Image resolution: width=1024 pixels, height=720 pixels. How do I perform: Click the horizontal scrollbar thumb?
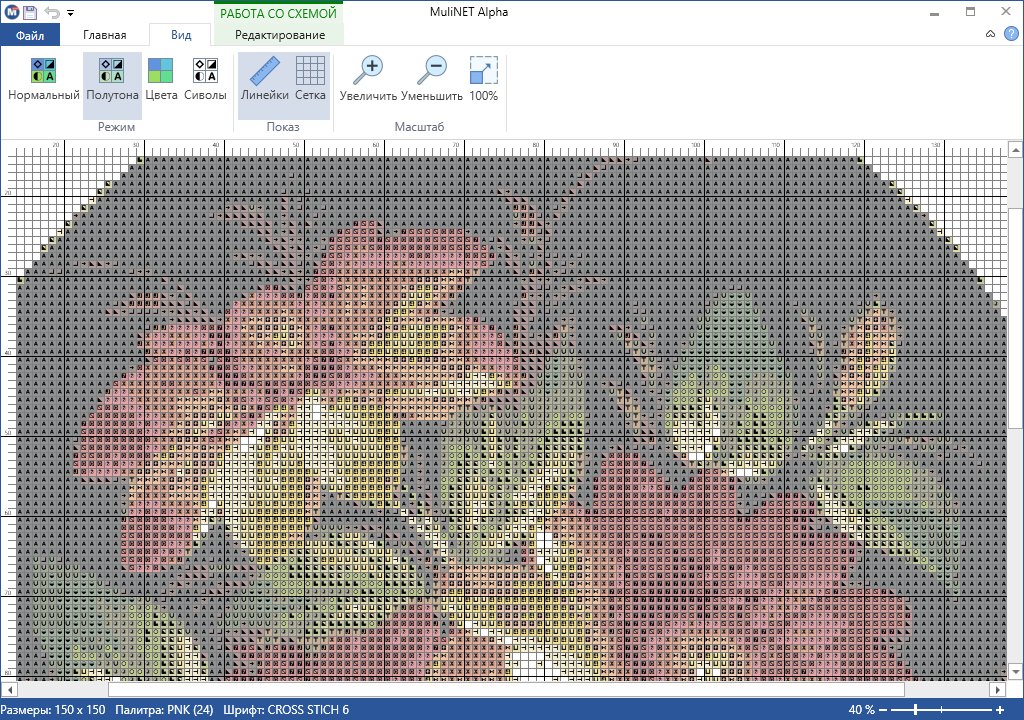click(506, 689)
